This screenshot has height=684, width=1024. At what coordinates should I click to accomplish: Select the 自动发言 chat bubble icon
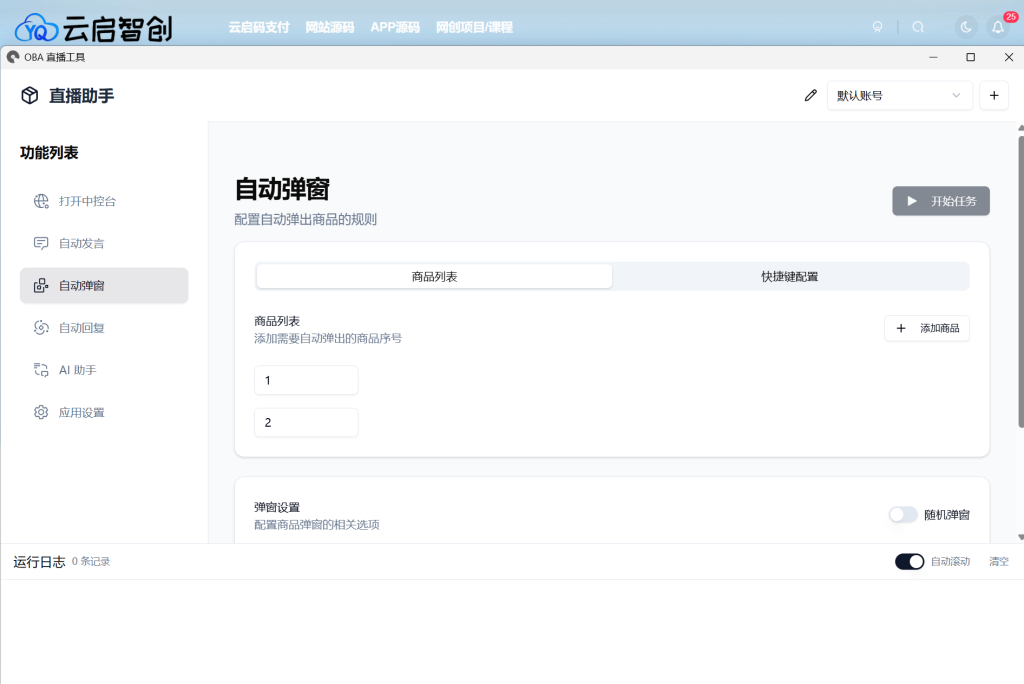pos(41,243)
